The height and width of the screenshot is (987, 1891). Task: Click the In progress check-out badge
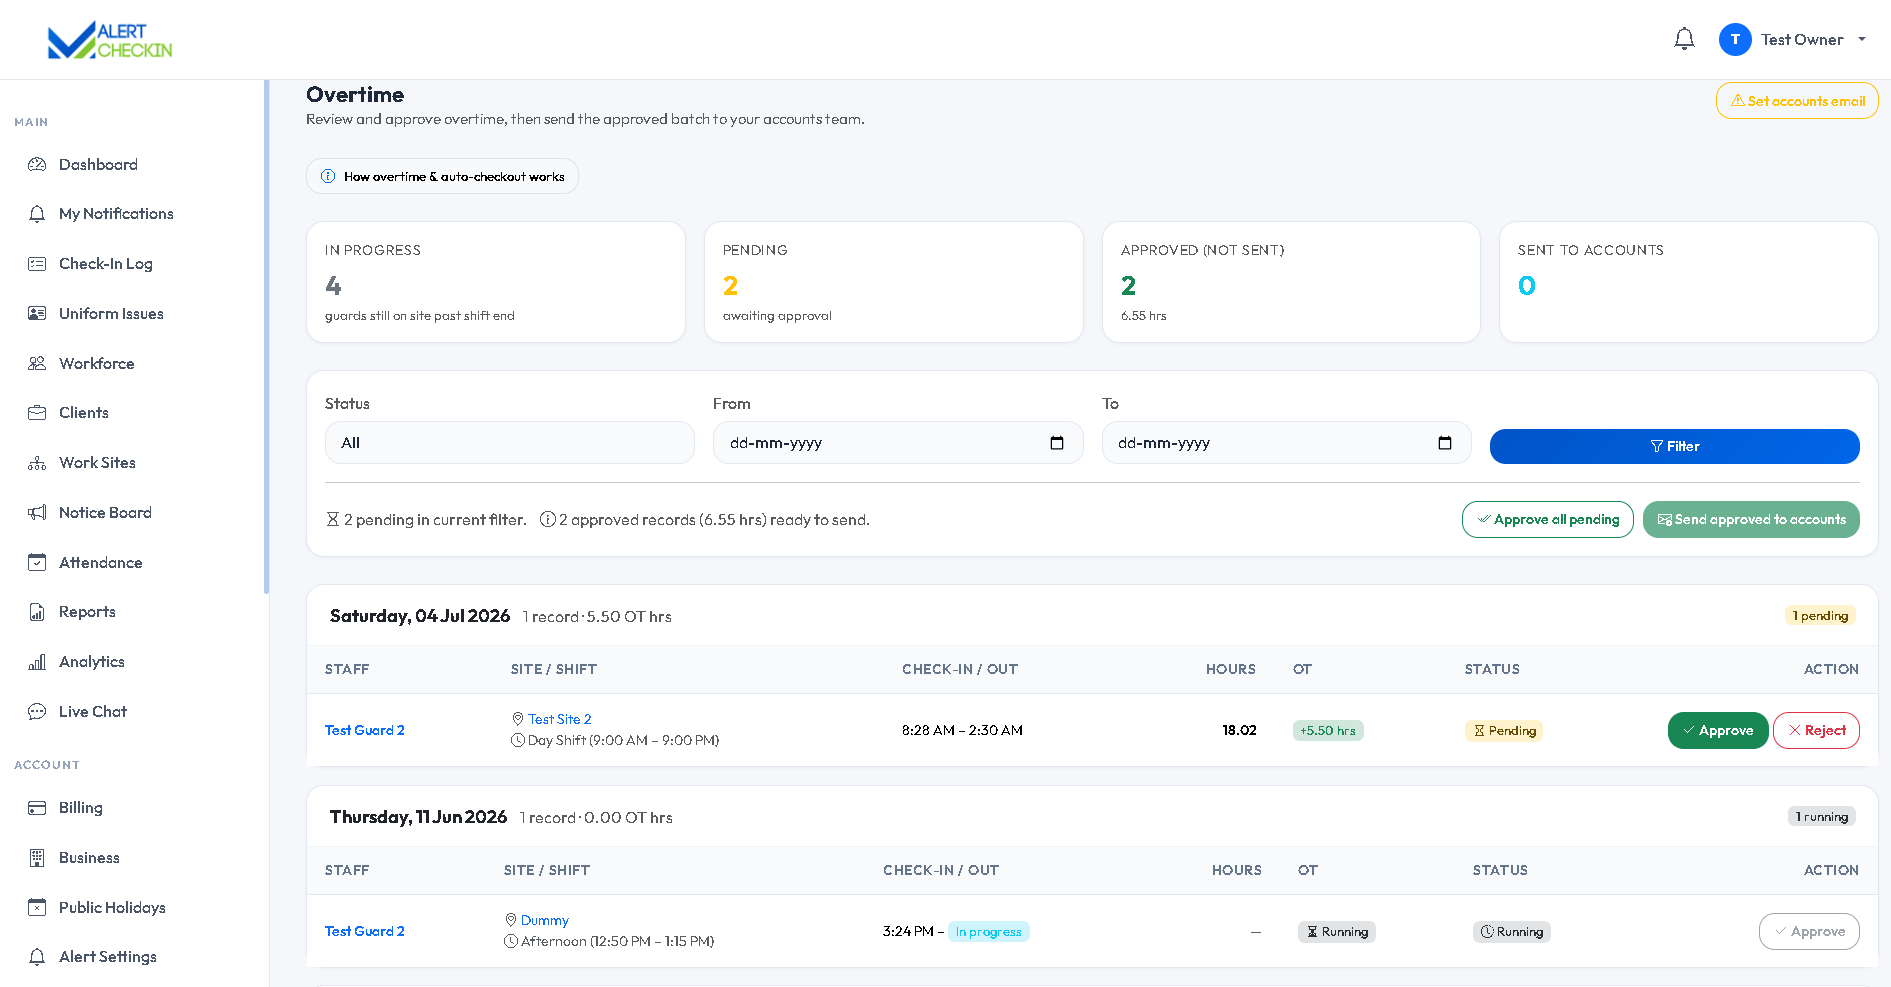point(989,932)
